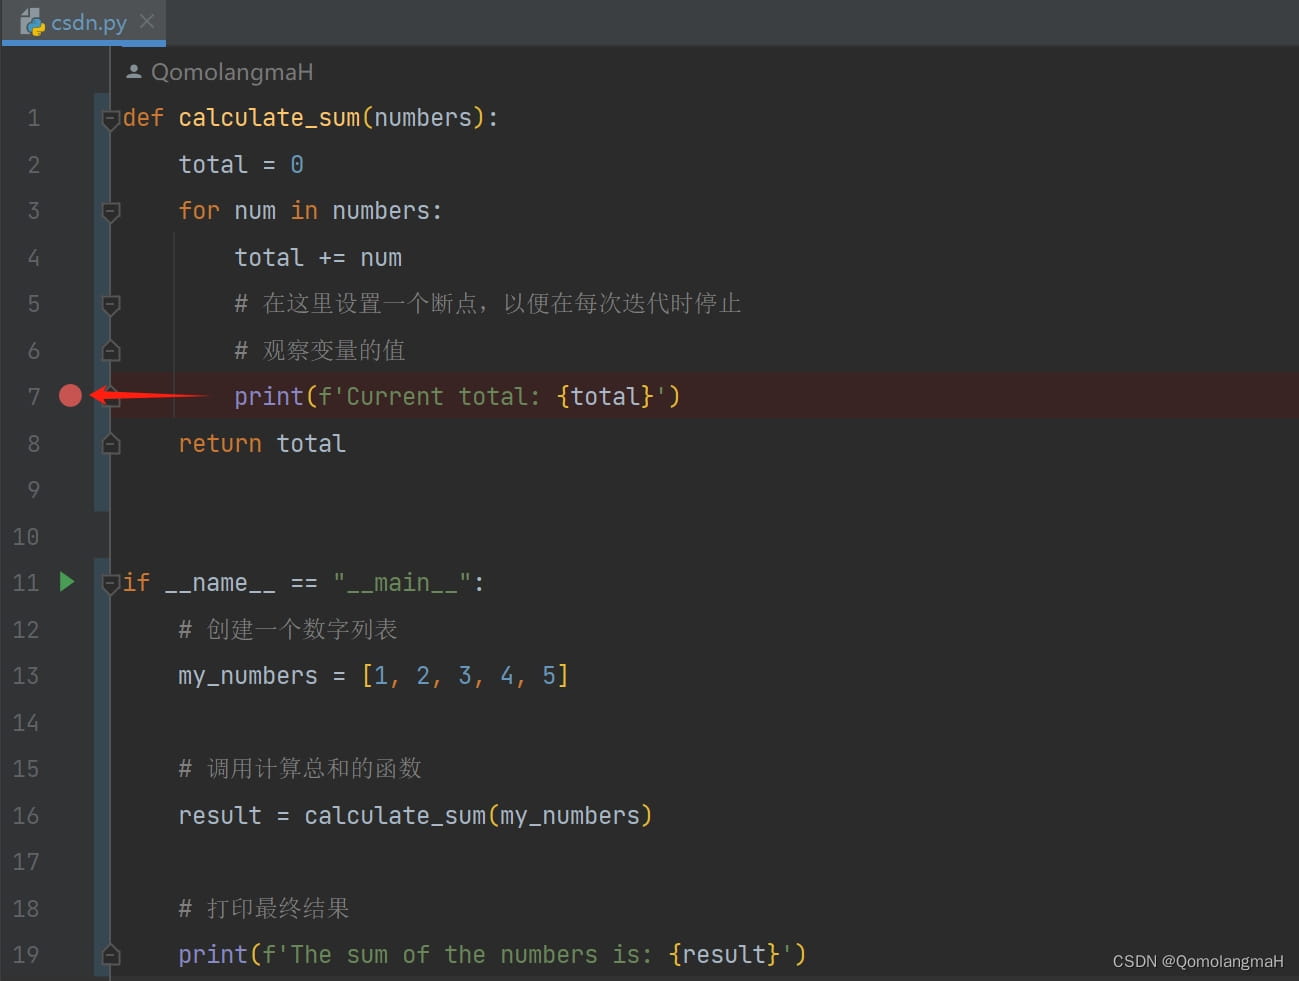Collapse the calculate_sum function at line 1
Screen dimensions: 1299x981
[x=111, y=119]
